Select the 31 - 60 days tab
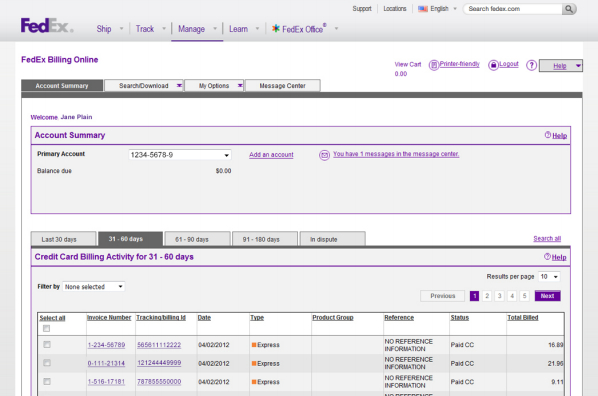The width and height of the screenshot is (598, 396). pos(130,239)
